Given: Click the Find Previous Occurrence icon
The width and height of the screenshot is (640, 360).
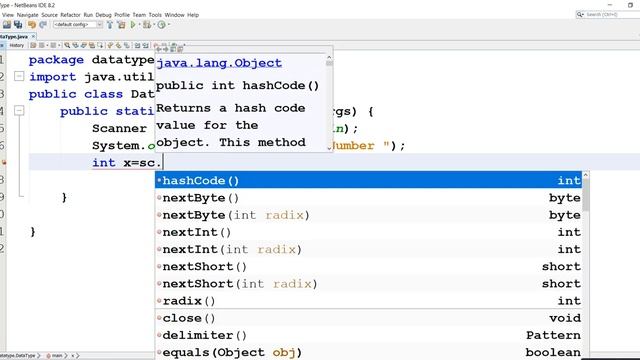Looking at the screenshot, I should (x=76, y=45).
